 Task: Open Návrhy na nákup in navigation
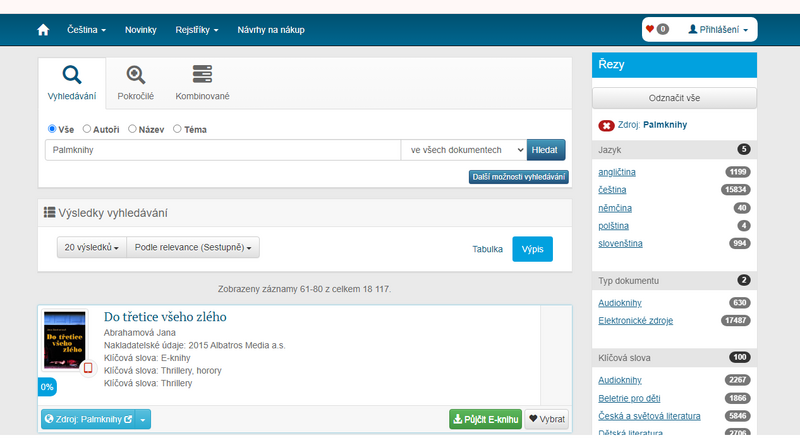[x=271, y=30]
